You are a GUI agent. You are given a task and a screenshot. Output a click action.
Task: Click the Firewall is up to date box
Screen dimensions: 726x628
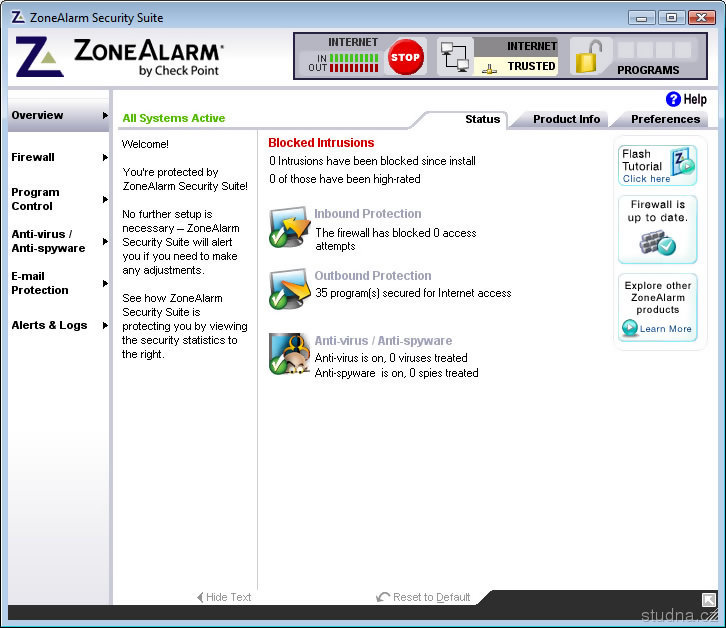coord(657,229)
